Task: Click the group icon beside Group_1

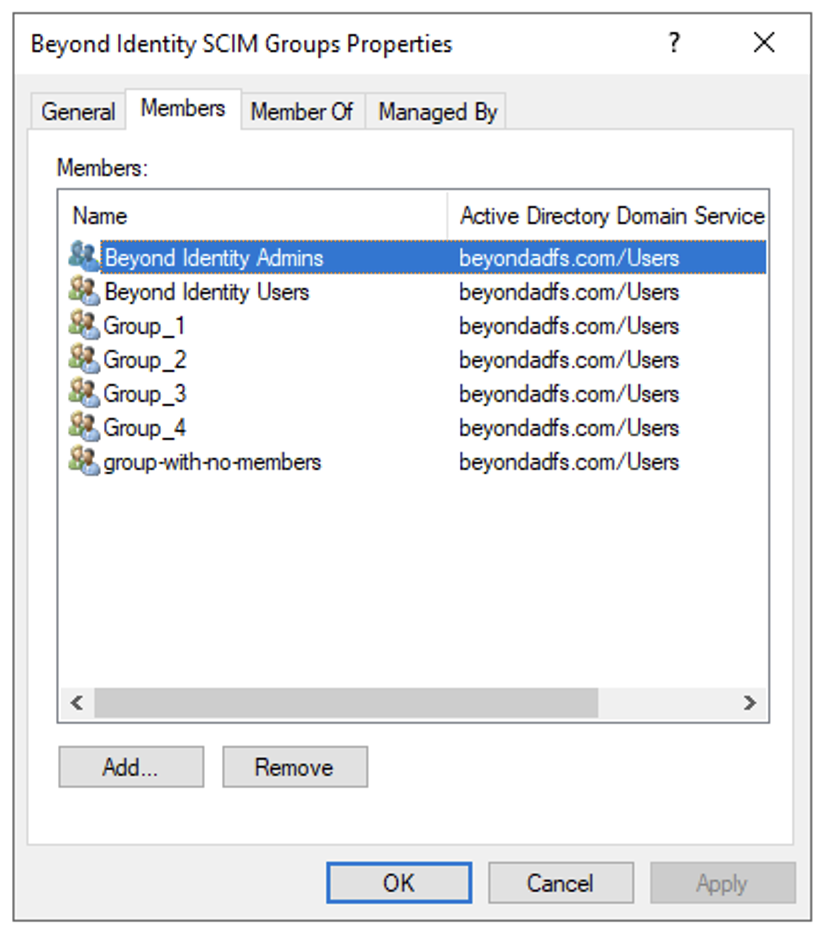Action: click(x=83, y=325)
